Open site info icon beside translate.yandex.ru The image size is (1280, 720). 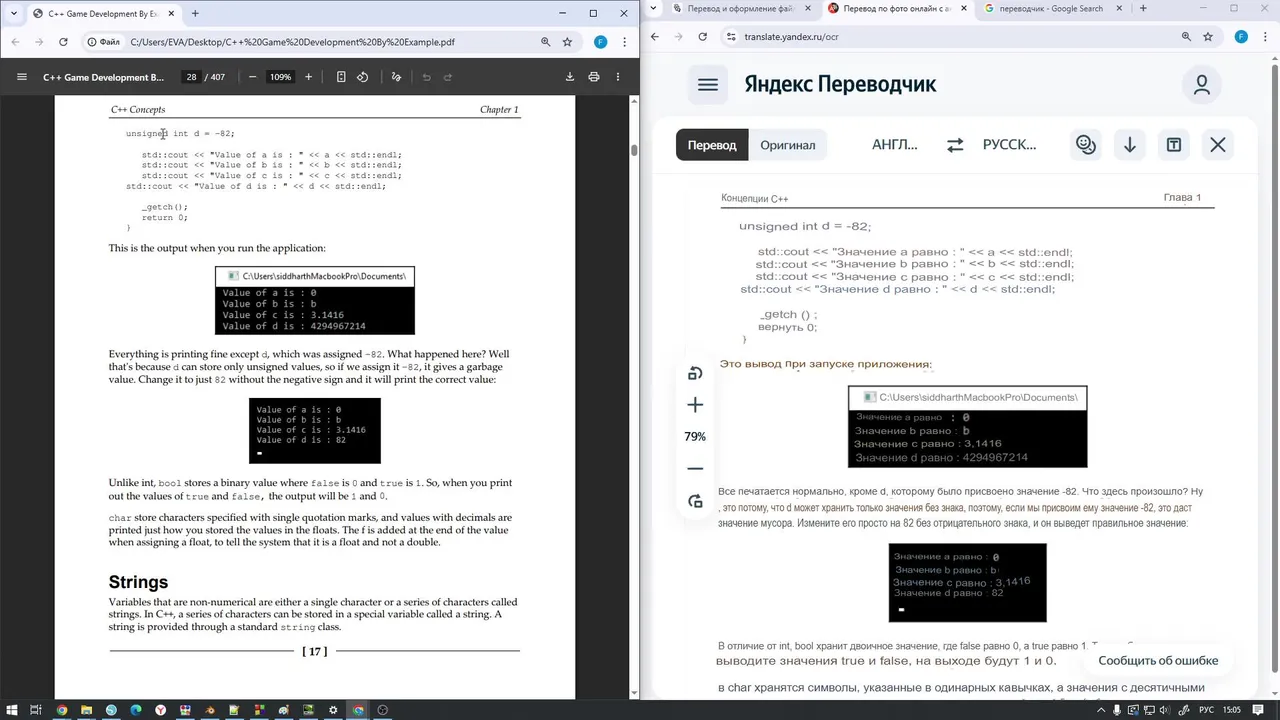coord(731,36)
